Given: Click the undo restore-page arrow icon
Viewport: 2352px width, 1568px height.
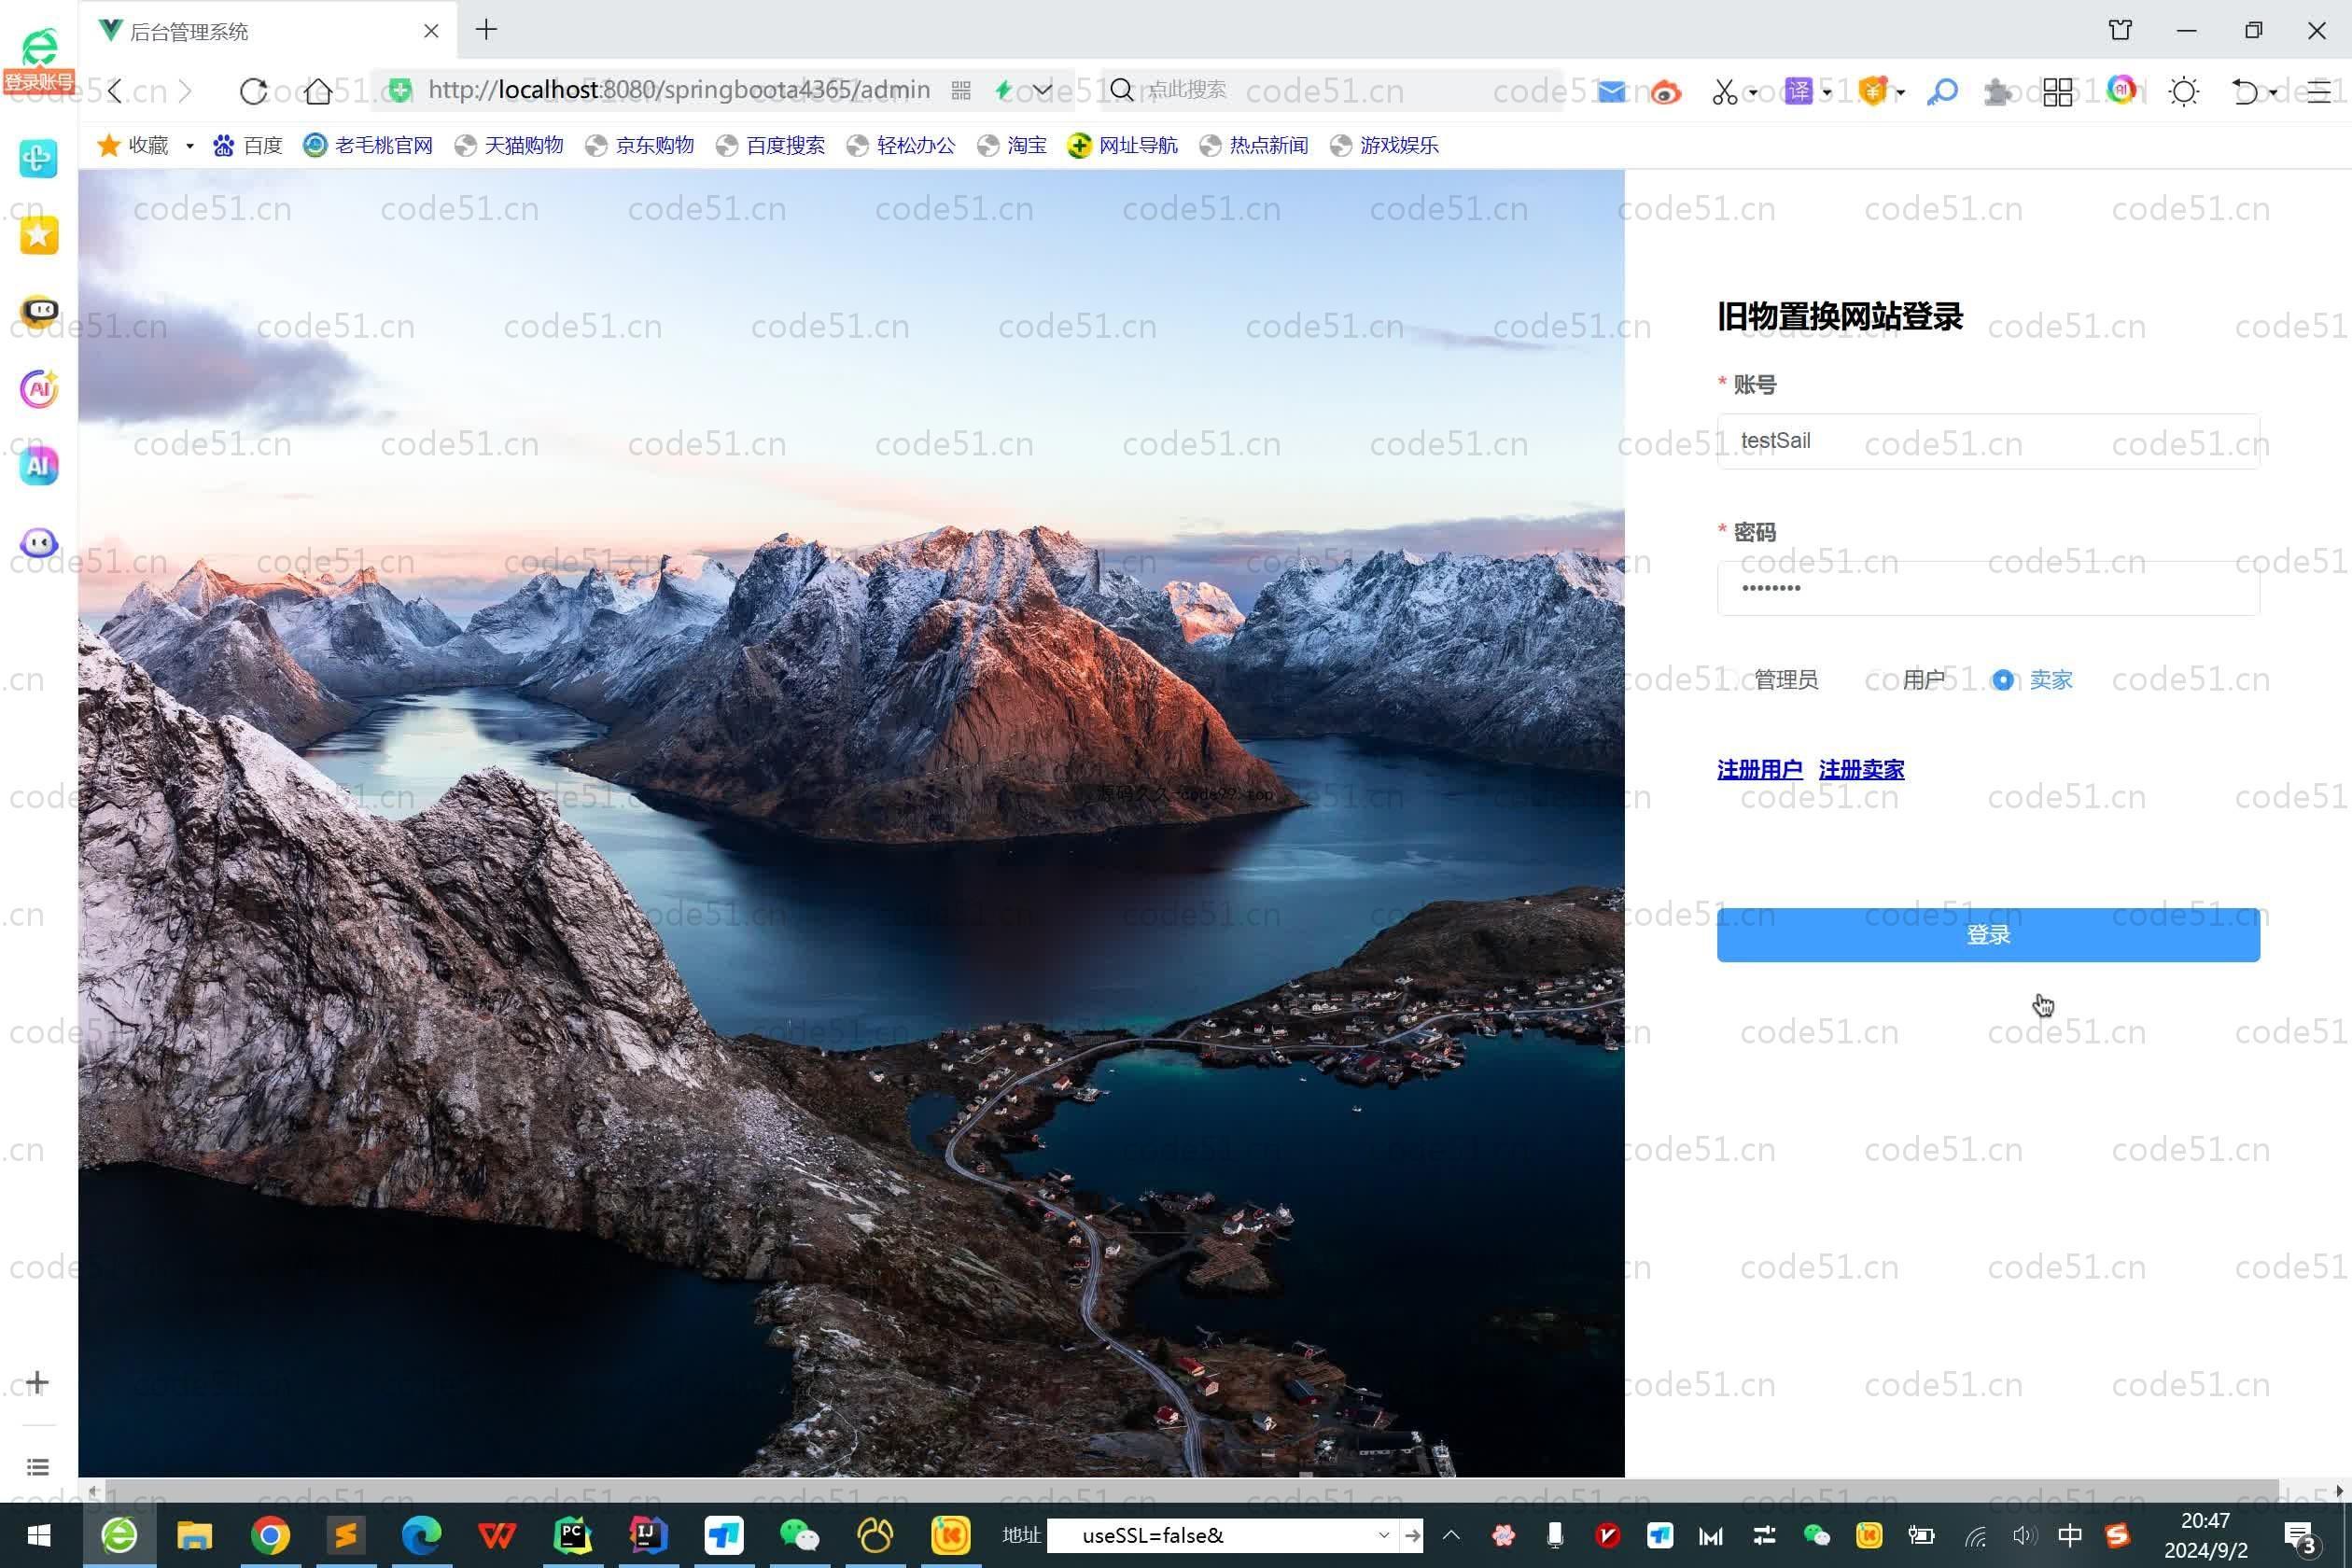Looking at the screenshot, I should coord(2245,92).
